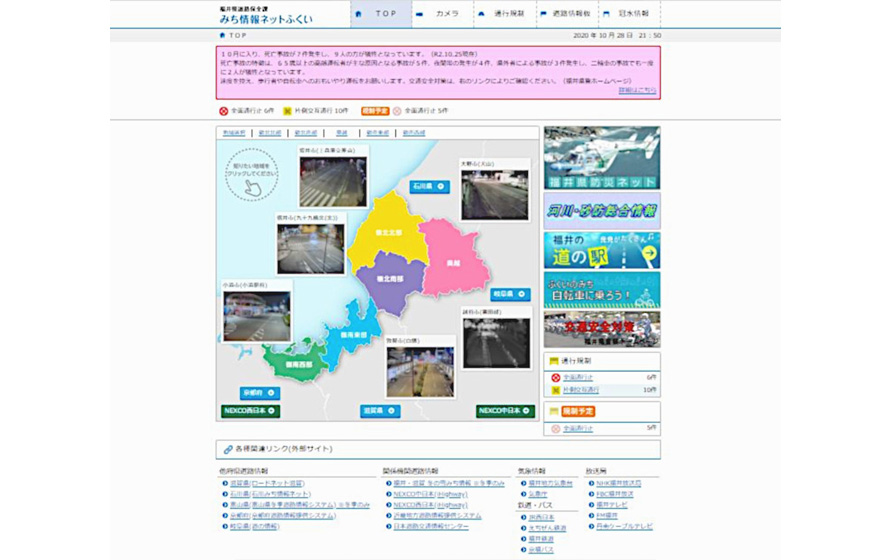View the 九十九橋 camera thumbnail
Viewport: 891px width, 560px height.
click(310, 248)
